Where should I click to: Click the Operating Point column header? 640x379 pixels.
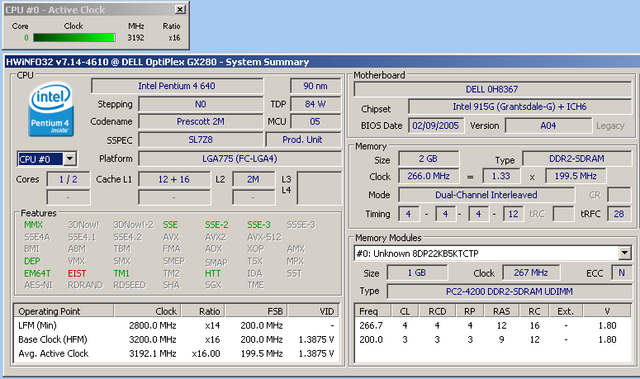(x=64, y=311)
